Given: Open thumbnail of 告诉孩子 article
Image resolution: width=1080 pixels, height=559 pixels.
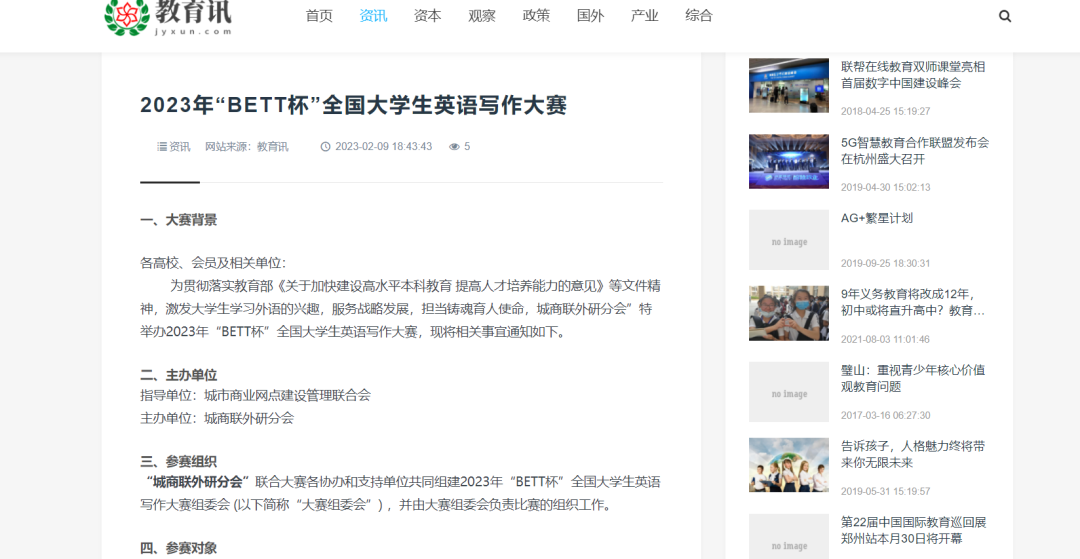Looking at the screenshot, I should coord(789,465).
